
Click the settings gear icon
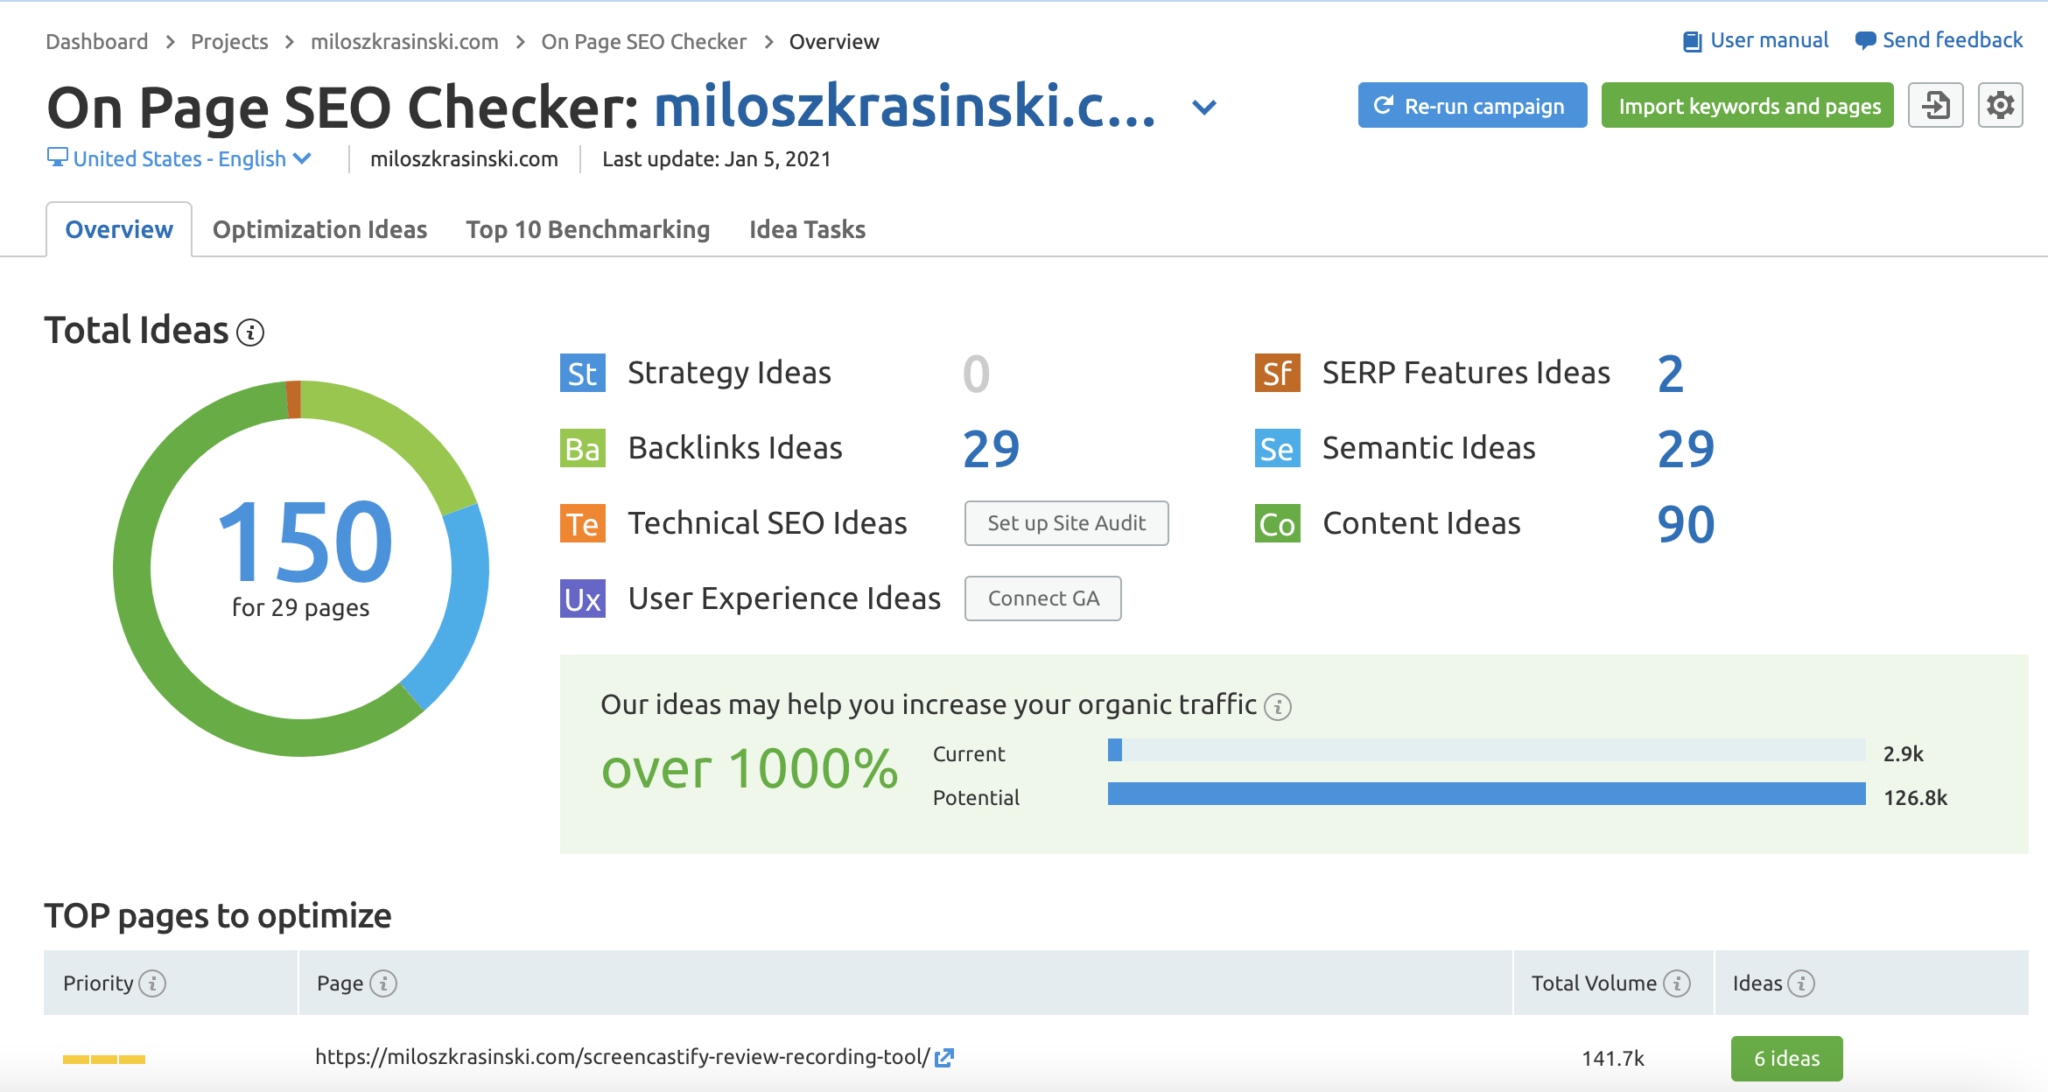point(2000,105)
